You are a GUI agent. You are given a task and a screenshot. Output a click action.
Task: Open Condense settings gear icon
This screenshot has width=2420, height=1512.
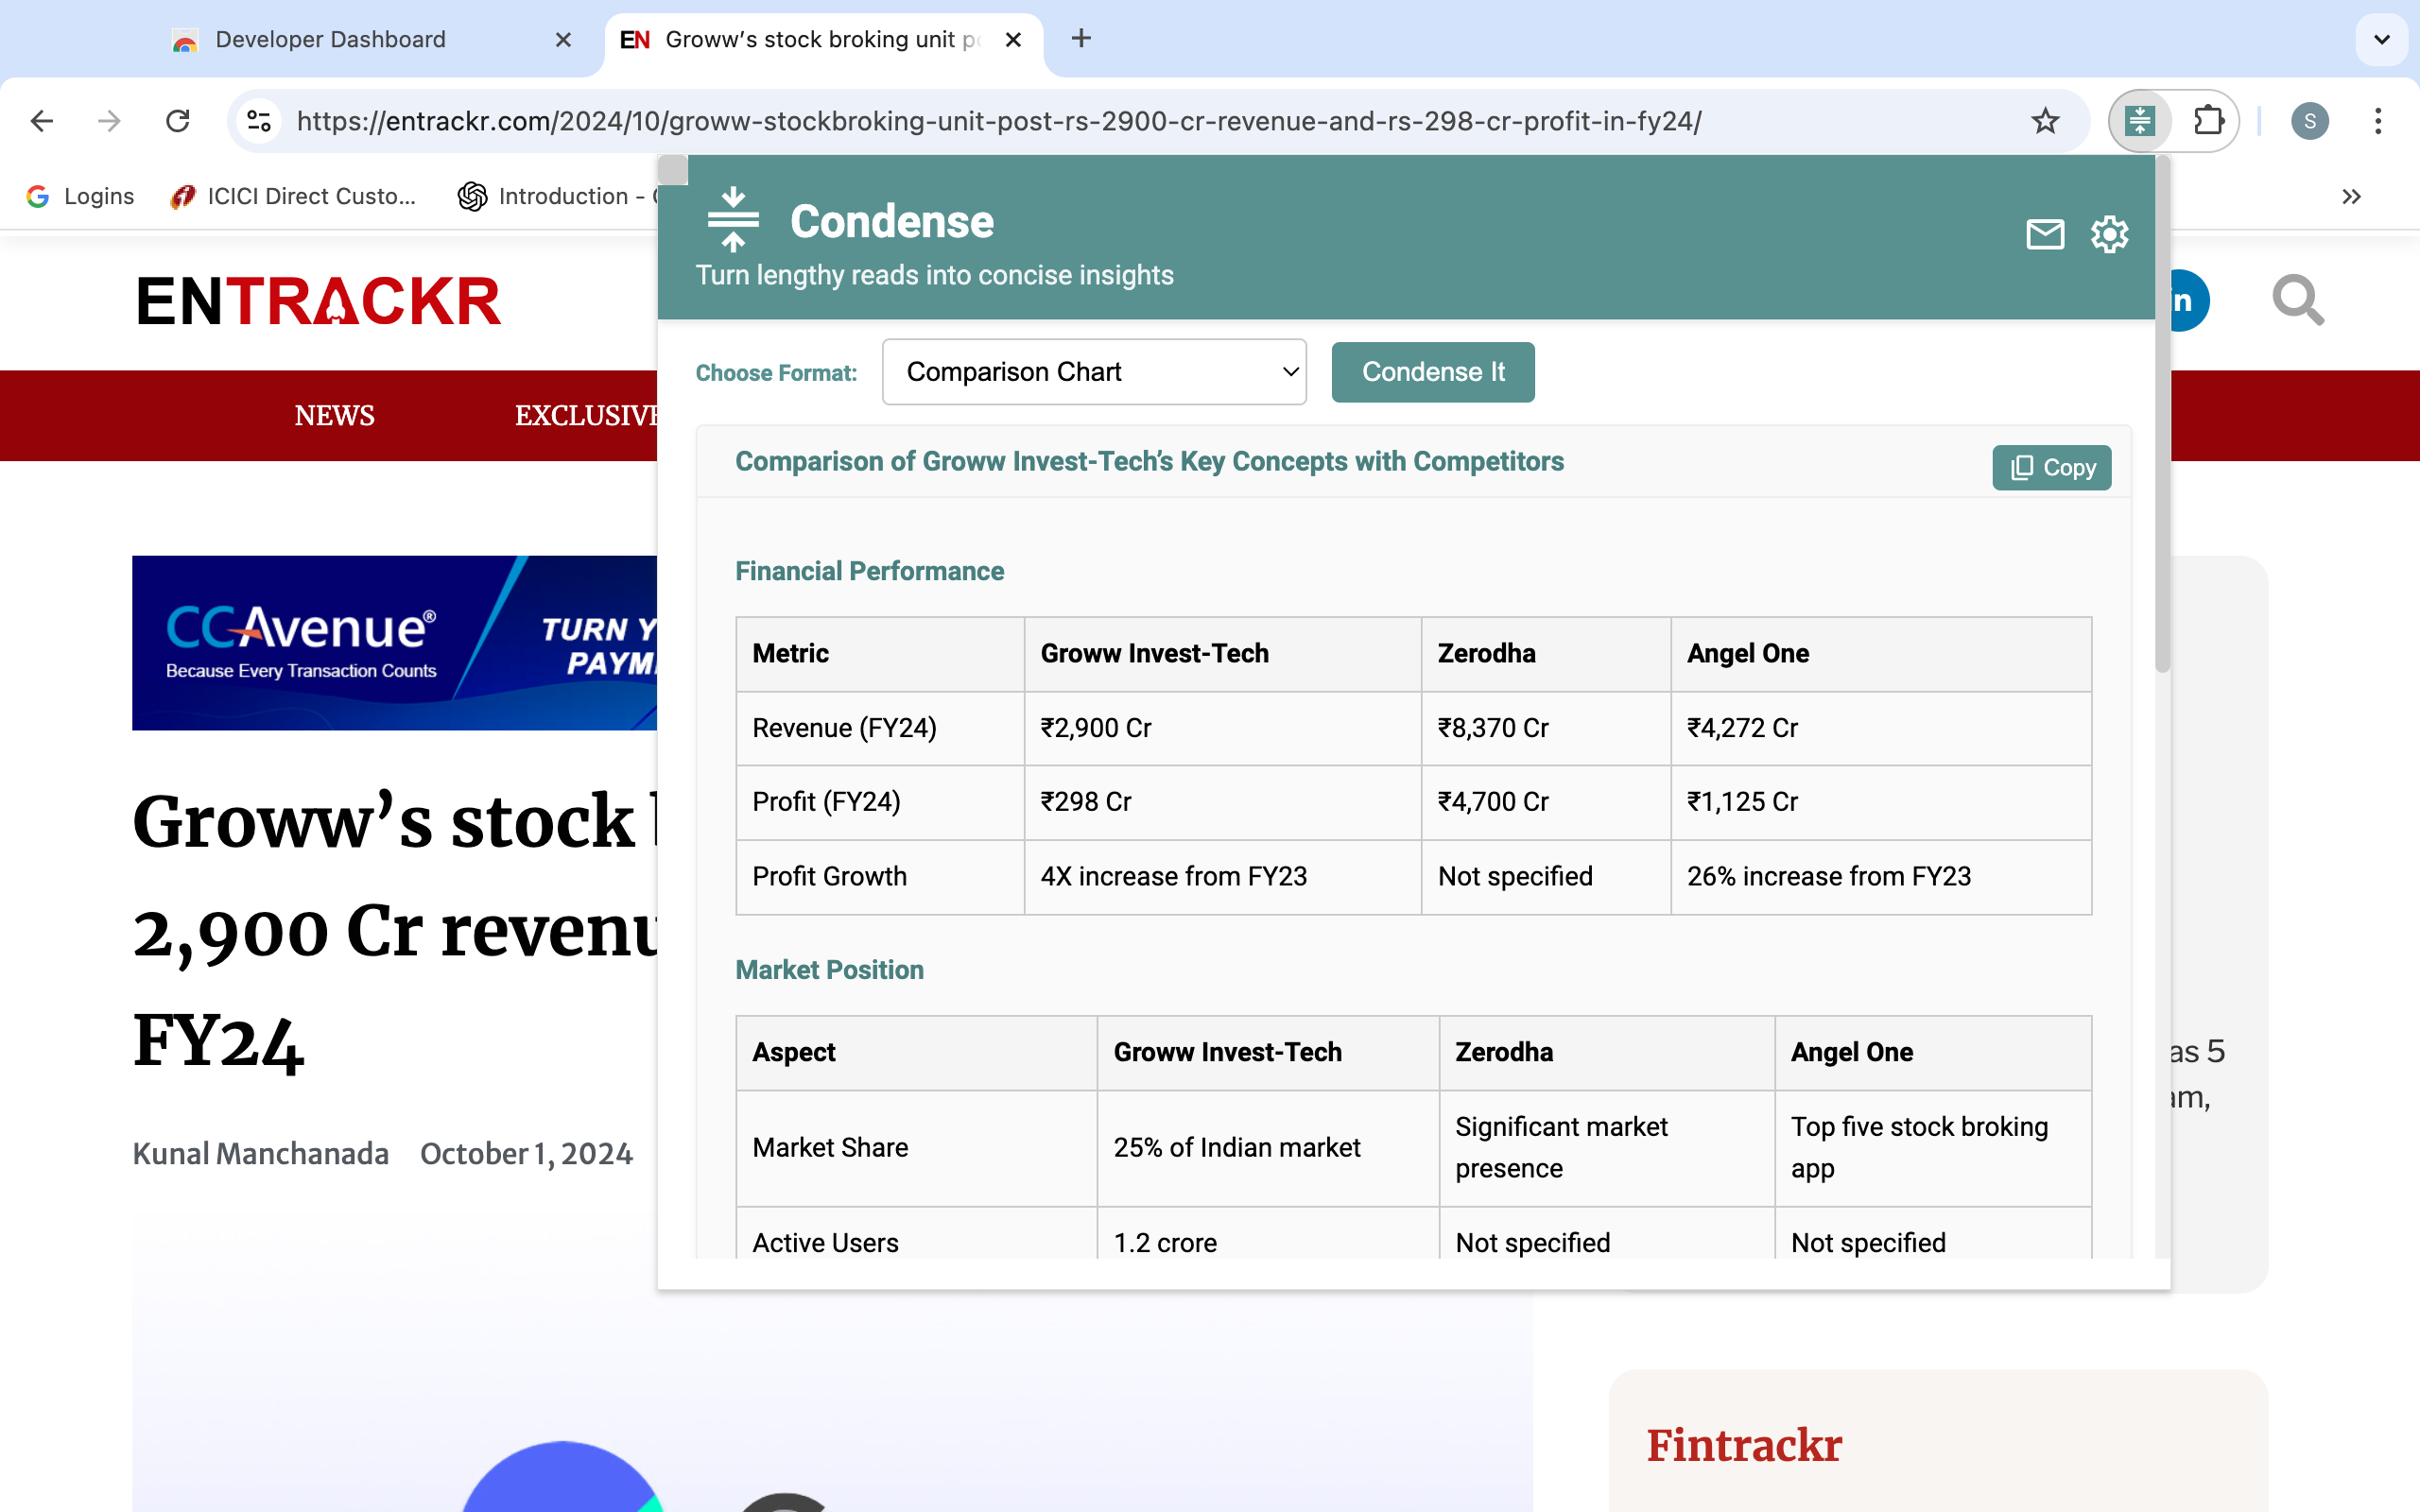(x=2109, y=235)
